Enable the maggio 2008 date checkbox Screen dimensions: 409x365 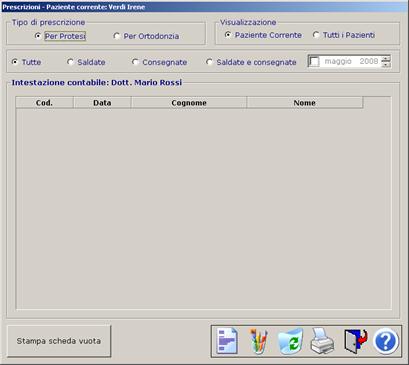(314, 61)
